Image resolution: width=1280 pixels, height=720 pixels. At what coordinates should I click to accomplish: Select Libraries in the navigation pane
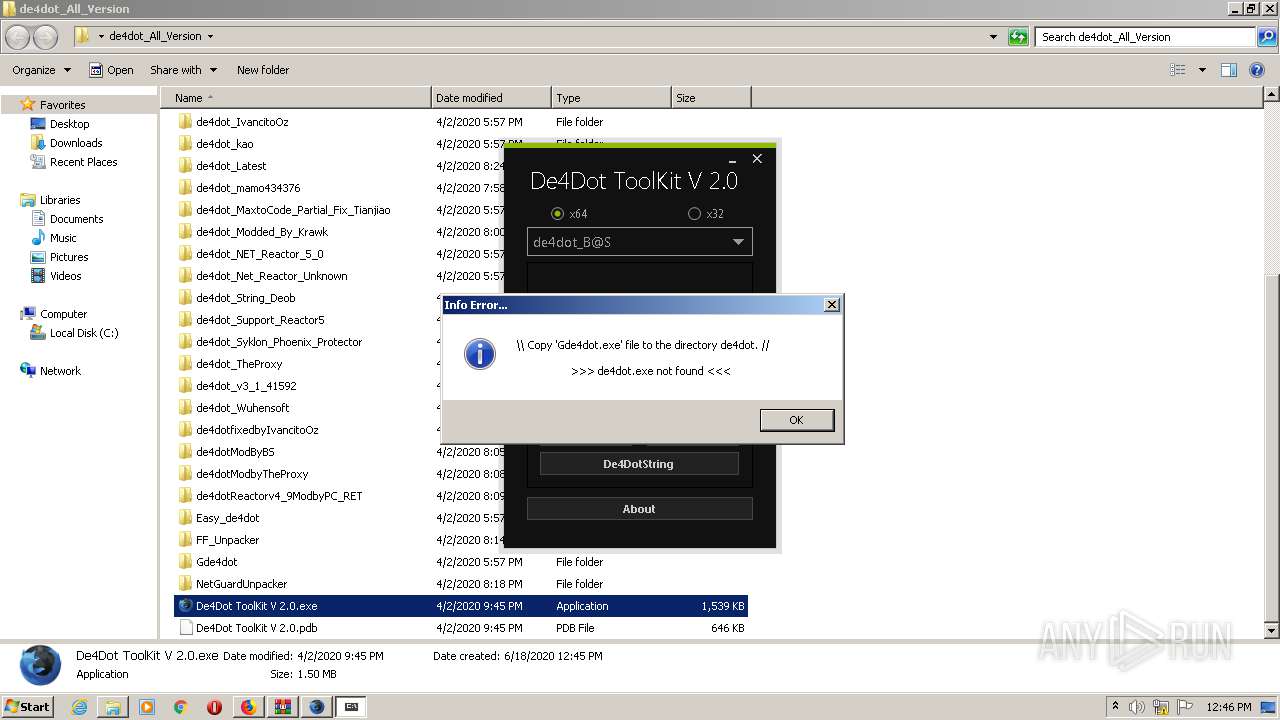60,200
